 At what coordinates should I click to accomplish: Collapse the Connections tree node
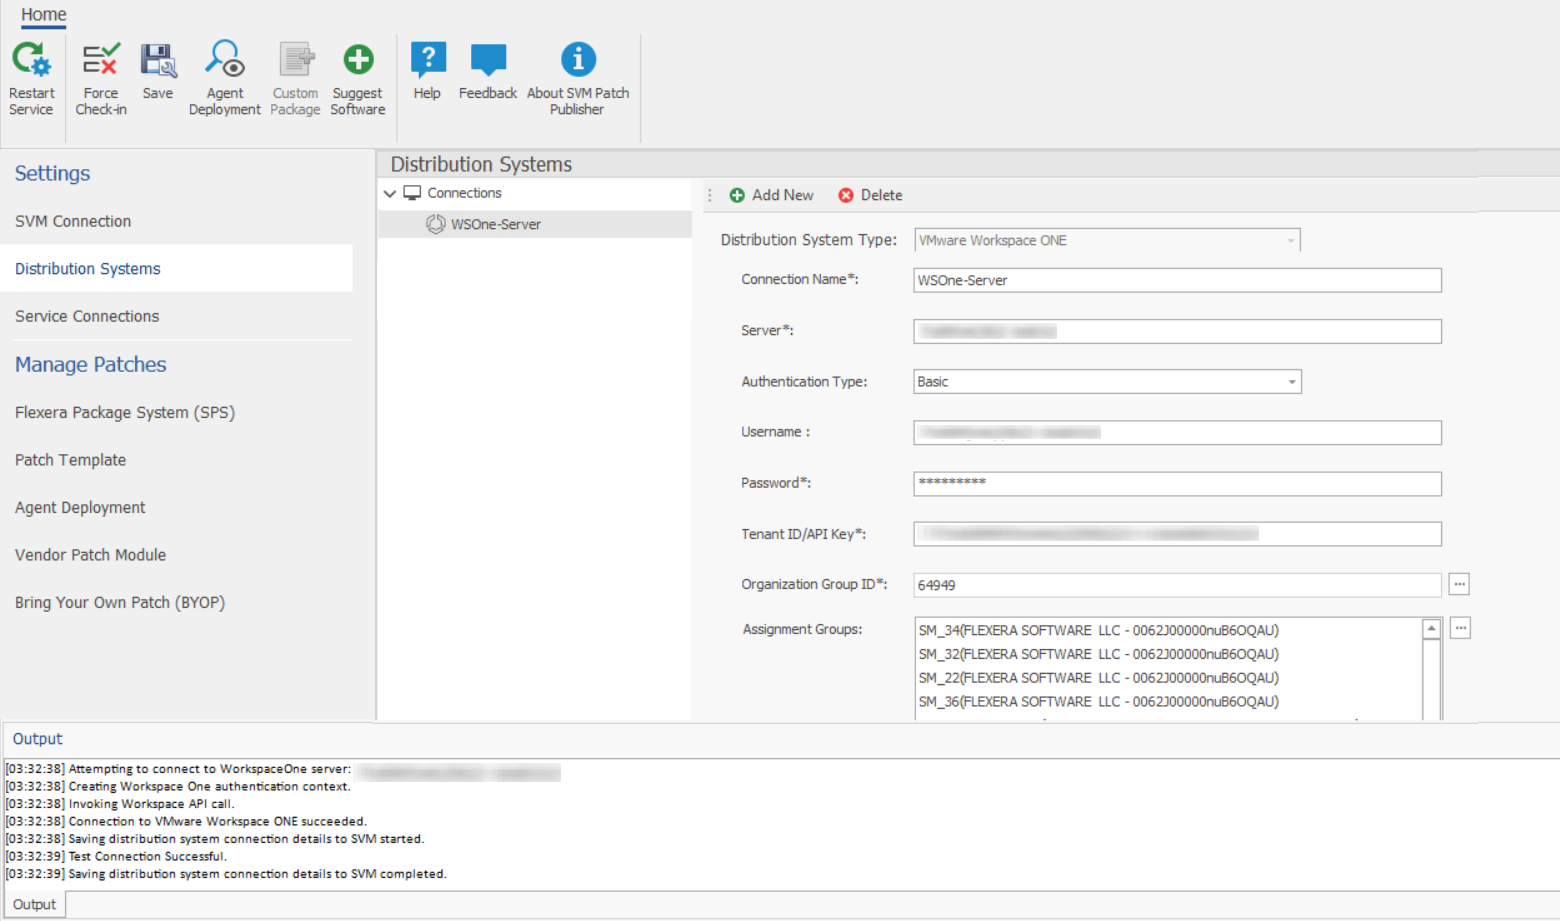[x=390, y=194]
